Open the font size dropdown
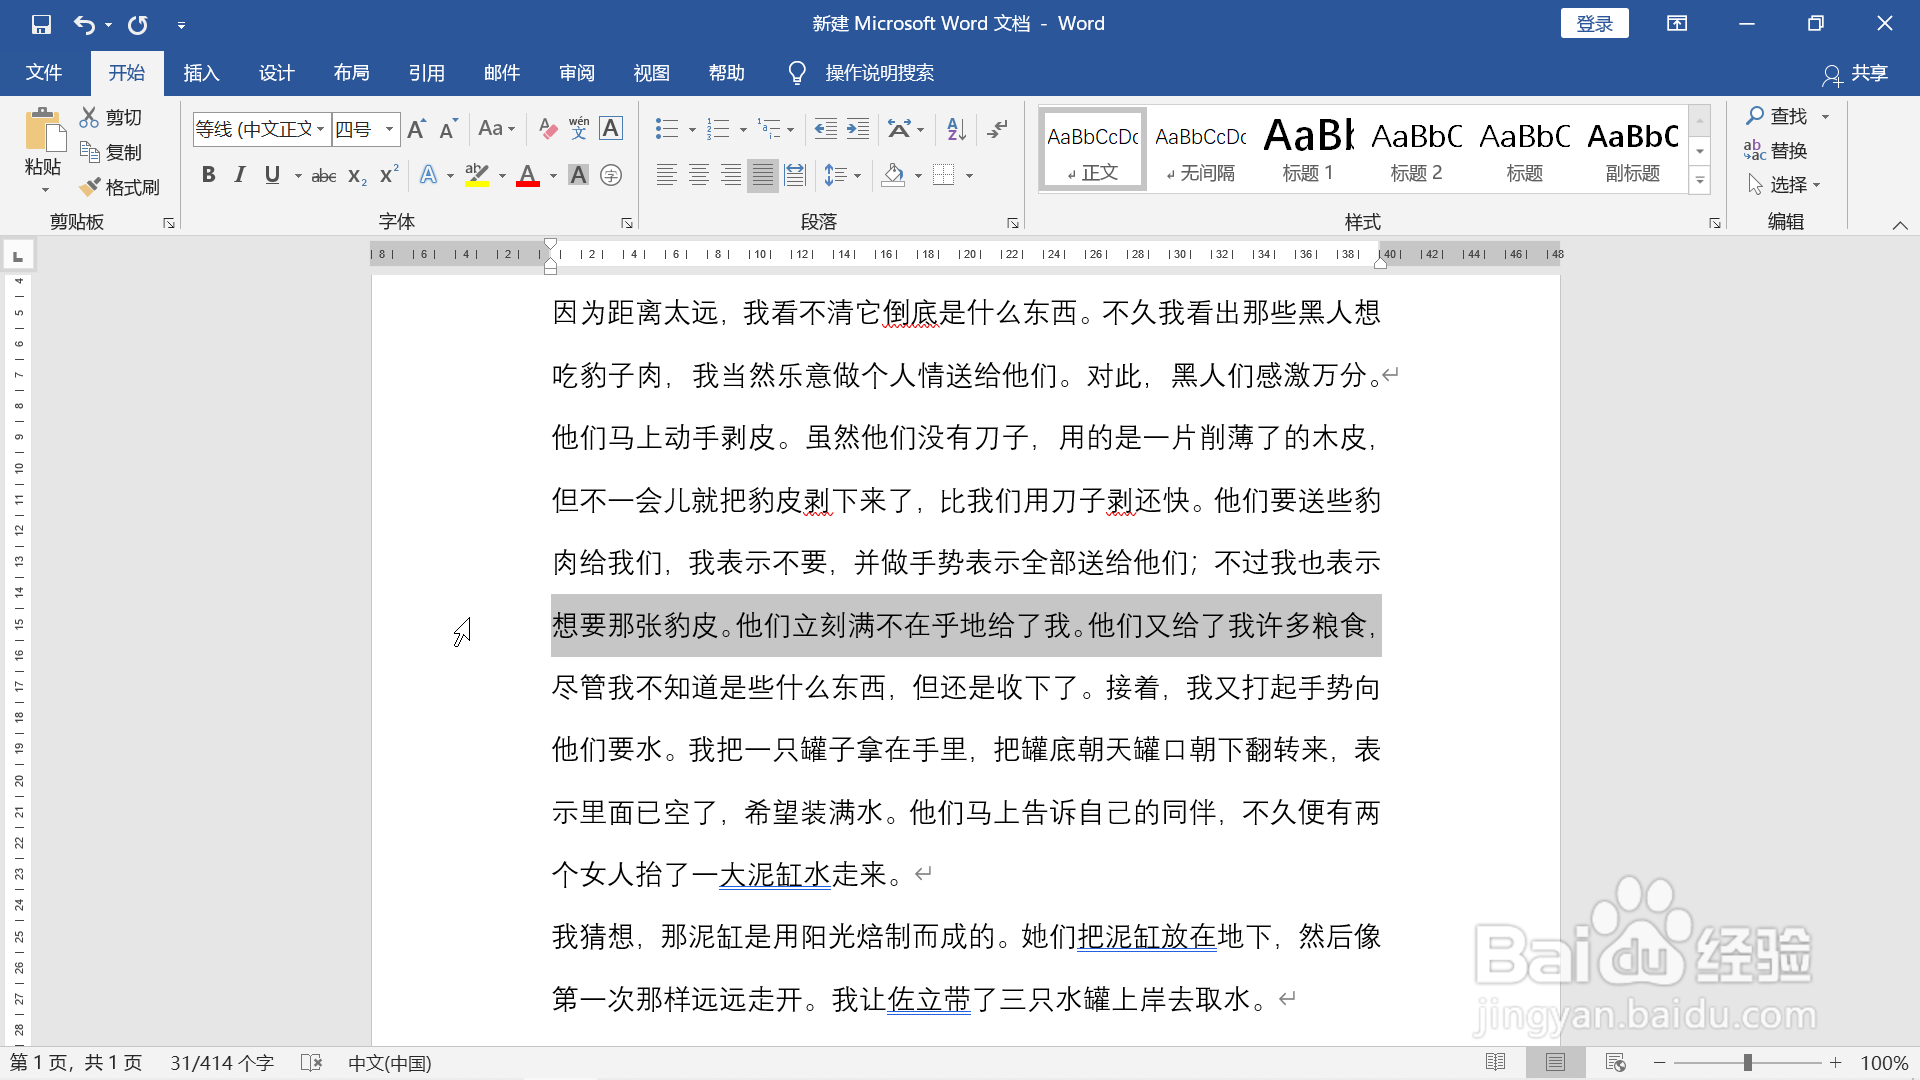This screenshot has height=1080, width=1920. pos(388,129)
